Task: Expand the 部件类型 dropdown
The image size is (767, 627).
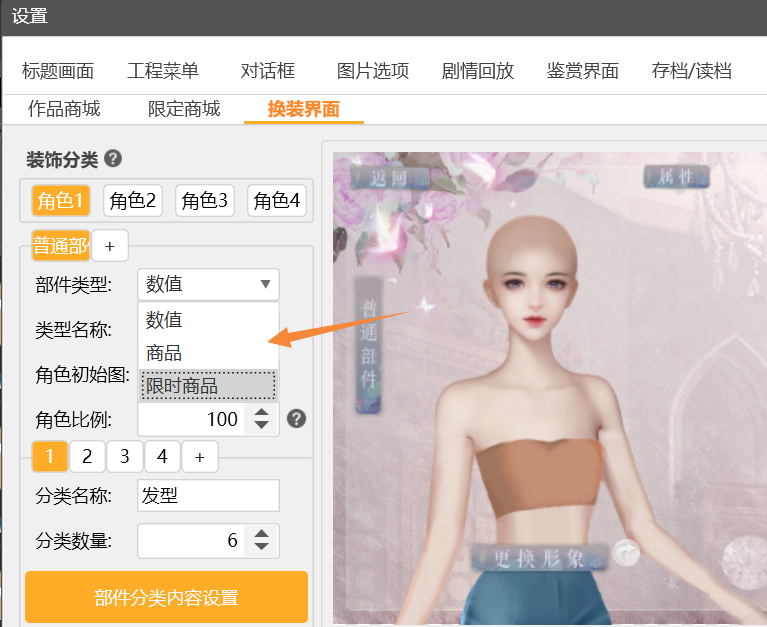Action: (x=208, y=284)
